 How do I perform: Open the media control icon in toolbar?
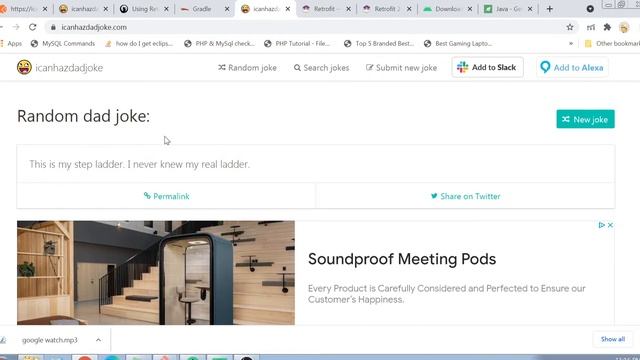coord(591,27)
